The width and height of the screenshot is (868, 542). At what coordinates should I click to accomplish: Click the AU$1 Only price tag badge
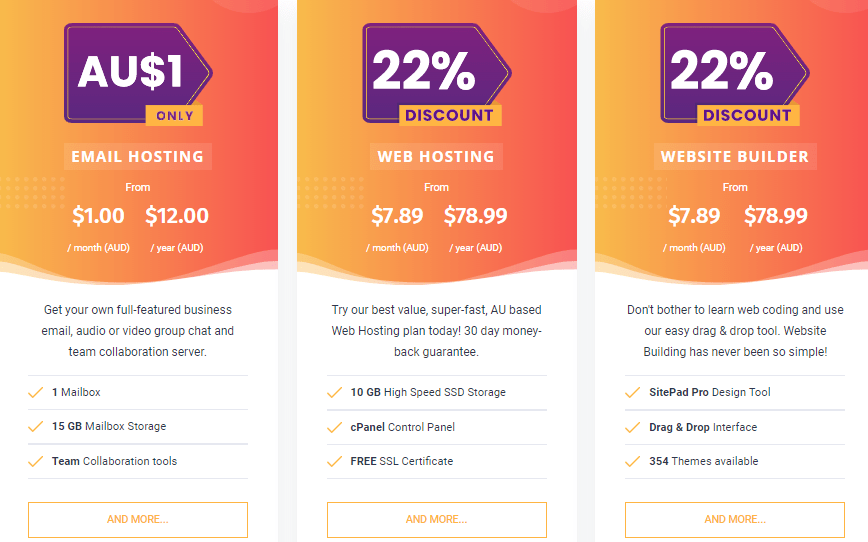click(138, 74)
